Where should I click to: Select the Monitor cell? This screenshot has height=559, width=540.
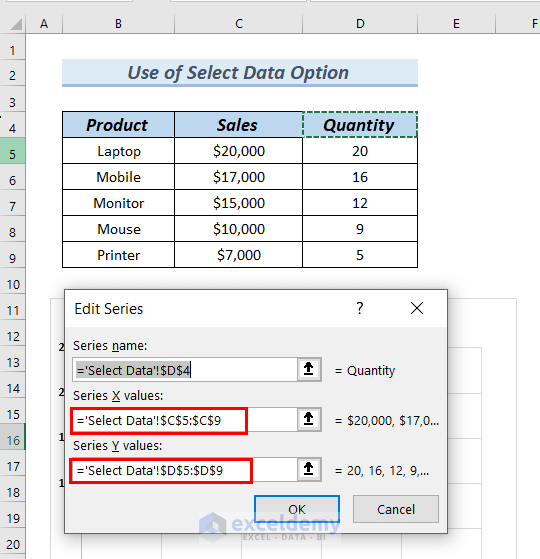[x=118, y=203]
